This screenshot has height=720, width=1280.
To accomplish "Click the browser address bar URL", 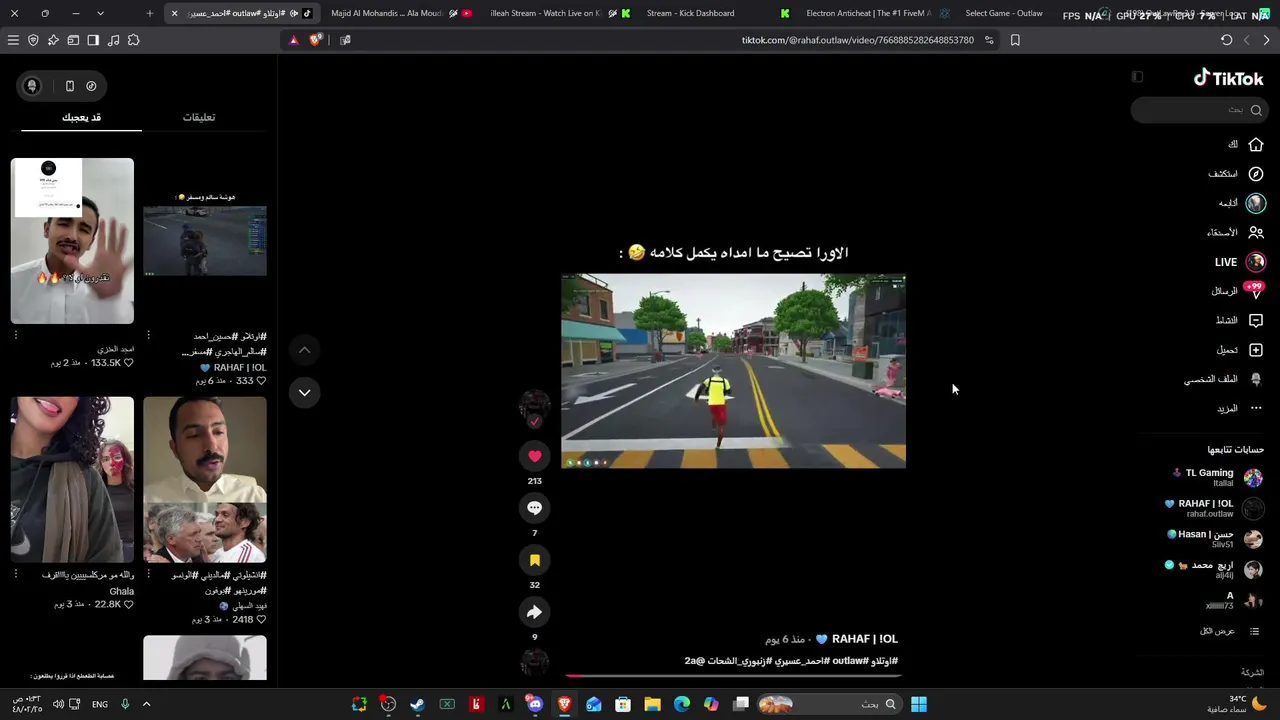I will [x=857, y=40].
